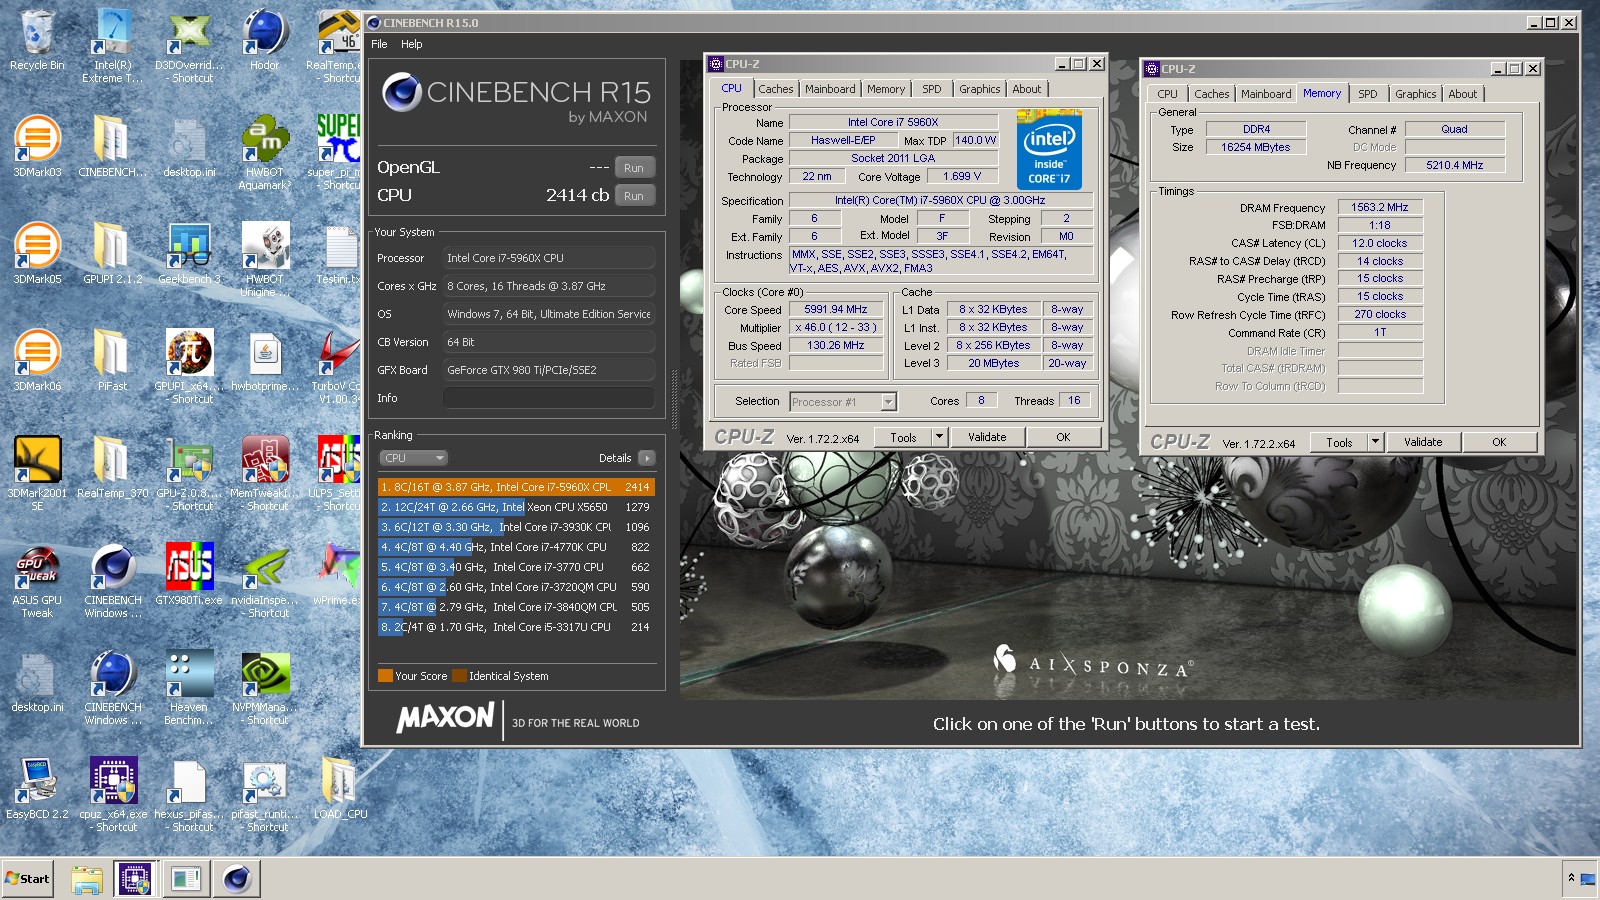Activate Cinebench taskbar icon
Viewport: 1600px width, 900px height.
237,880
